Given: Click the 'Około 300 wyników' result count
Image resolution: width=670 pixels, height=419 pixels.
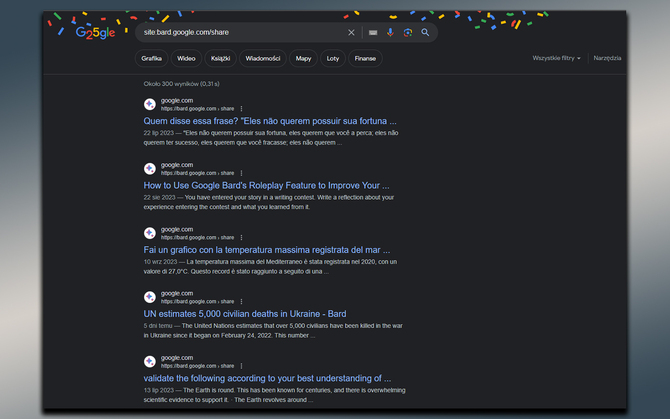Looking at the screenshot, I should tap(182, 84).
